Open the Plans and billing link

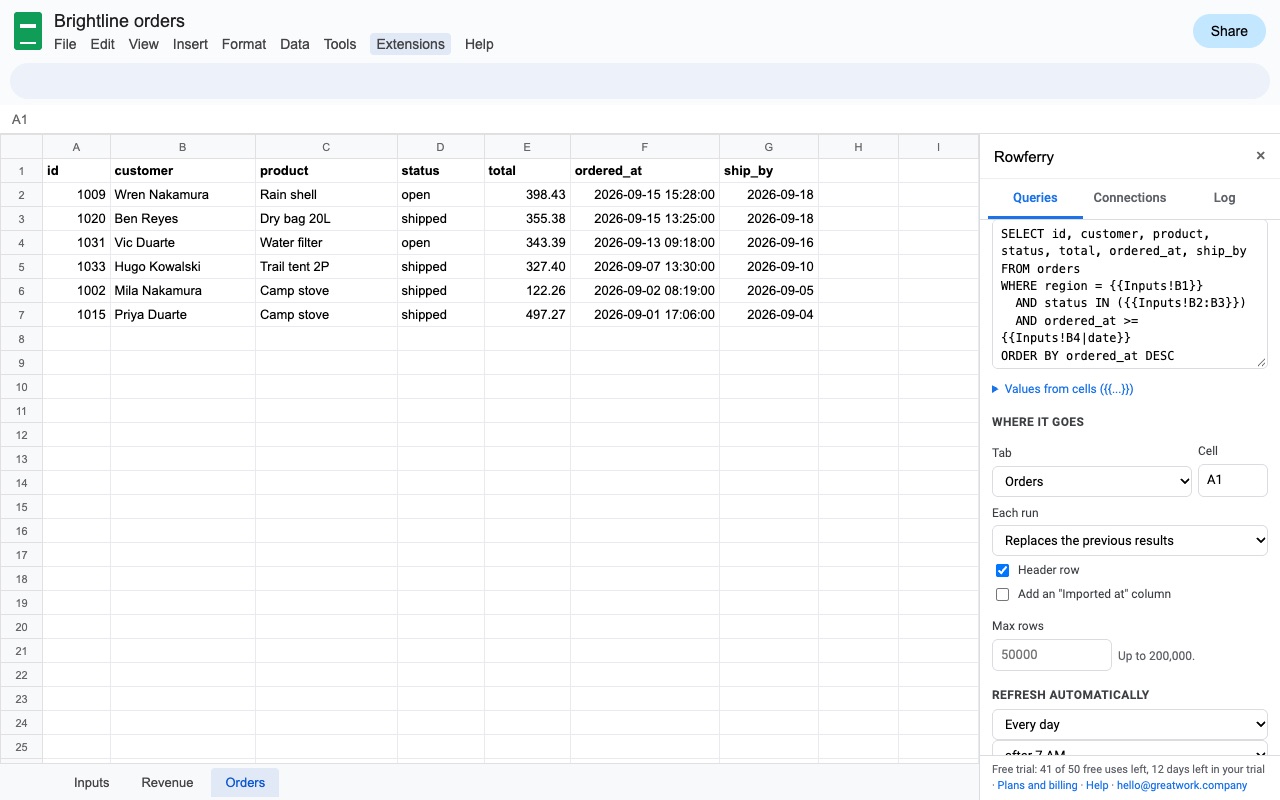pos(1037,785)
